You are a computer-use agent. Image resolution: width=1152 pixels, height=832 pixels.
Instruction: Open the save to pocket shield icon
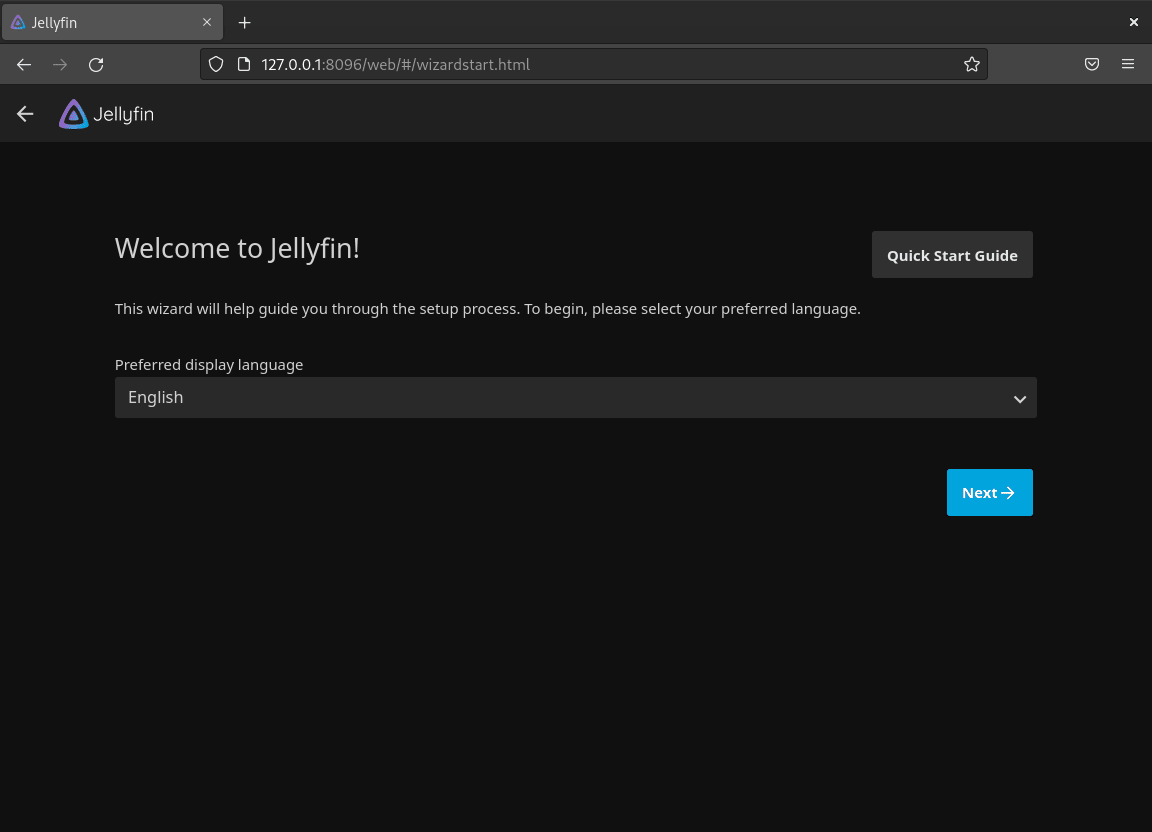1092,64
